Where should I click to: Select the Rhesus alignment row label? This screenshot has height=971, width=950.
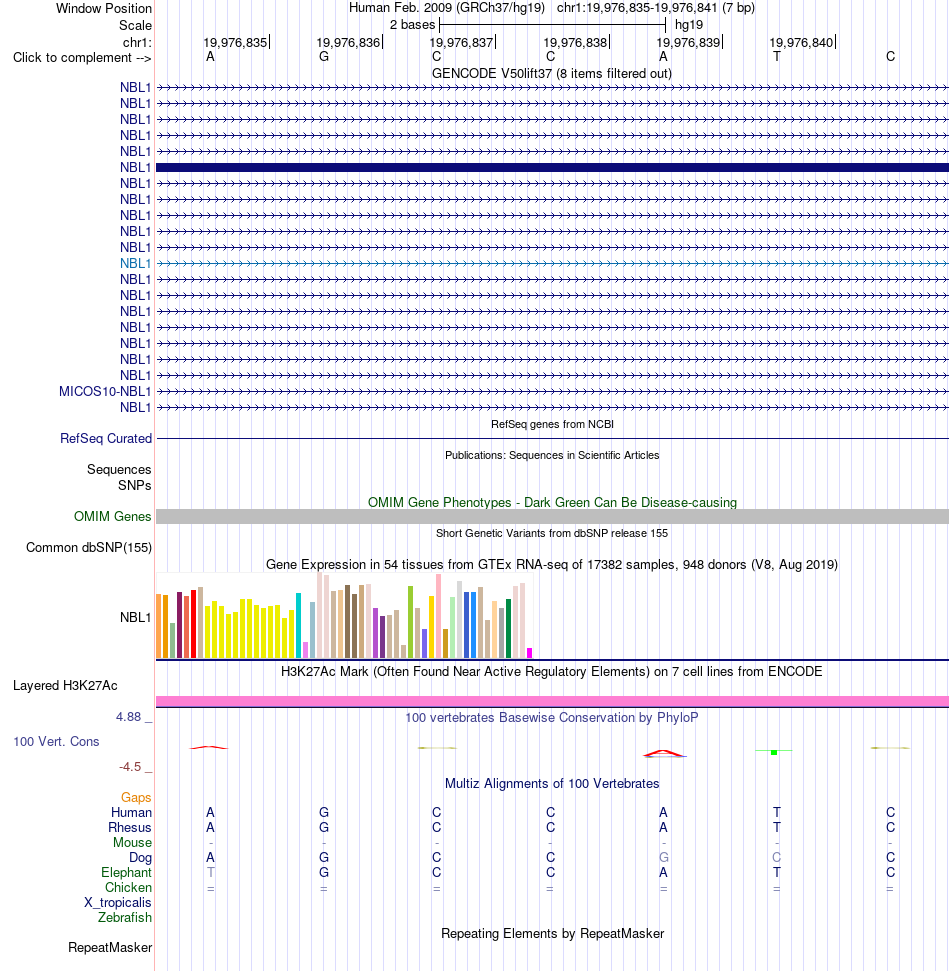pos(129,827)
